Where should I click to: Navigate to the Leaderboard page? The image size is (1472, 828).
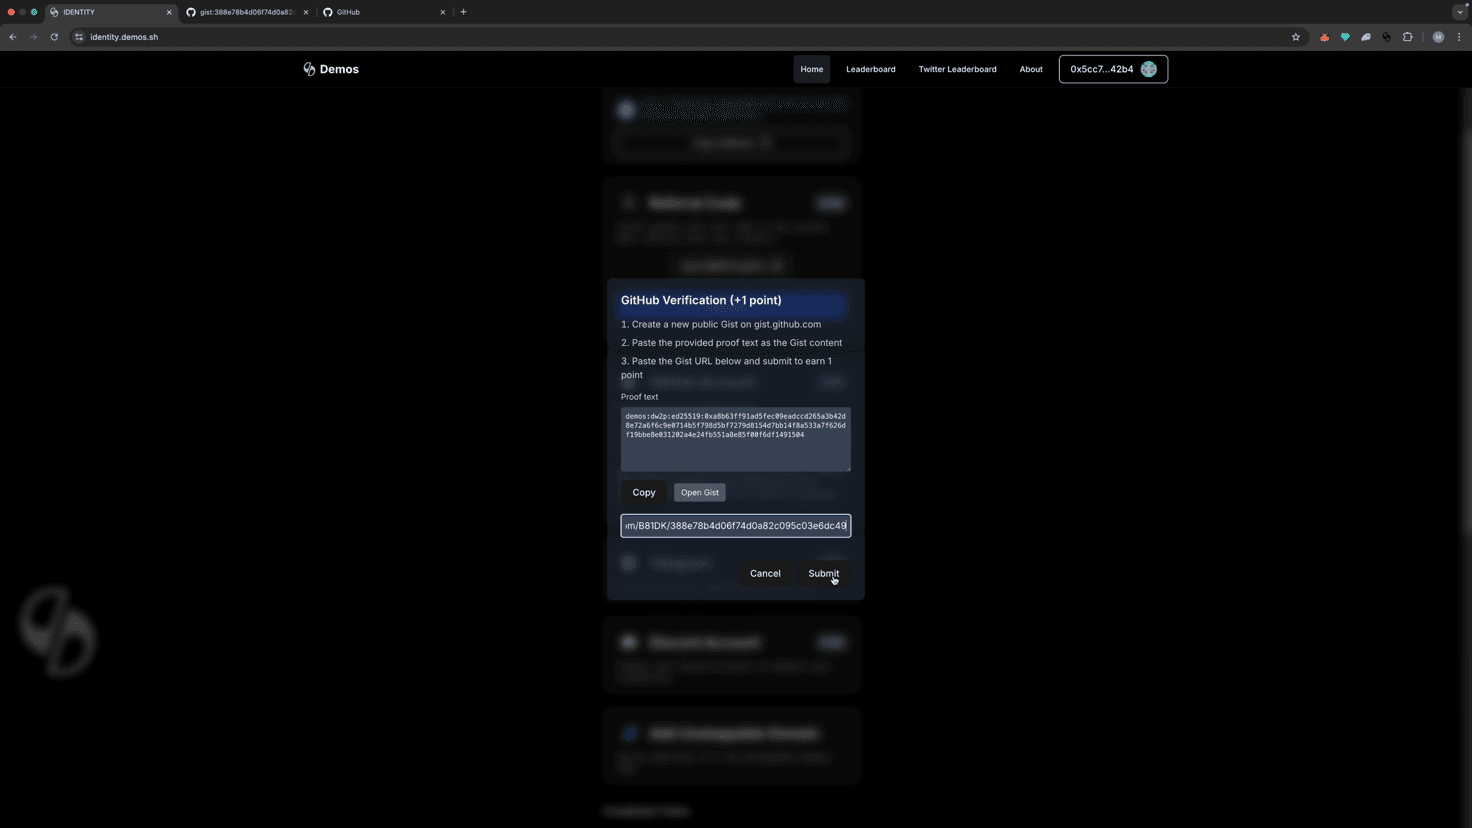pos(870,69)
